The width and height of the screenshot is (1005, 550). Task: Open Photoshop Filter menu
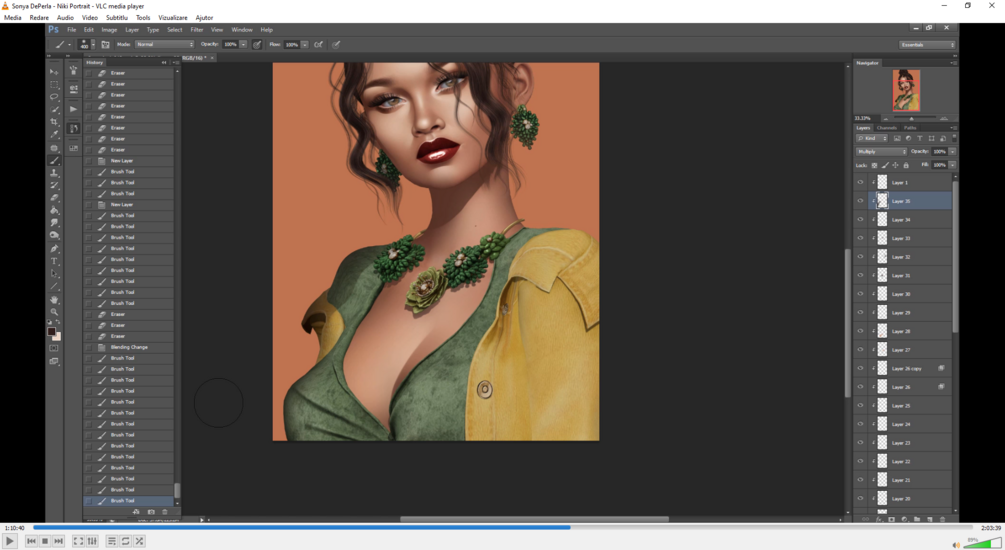[197, 29]
